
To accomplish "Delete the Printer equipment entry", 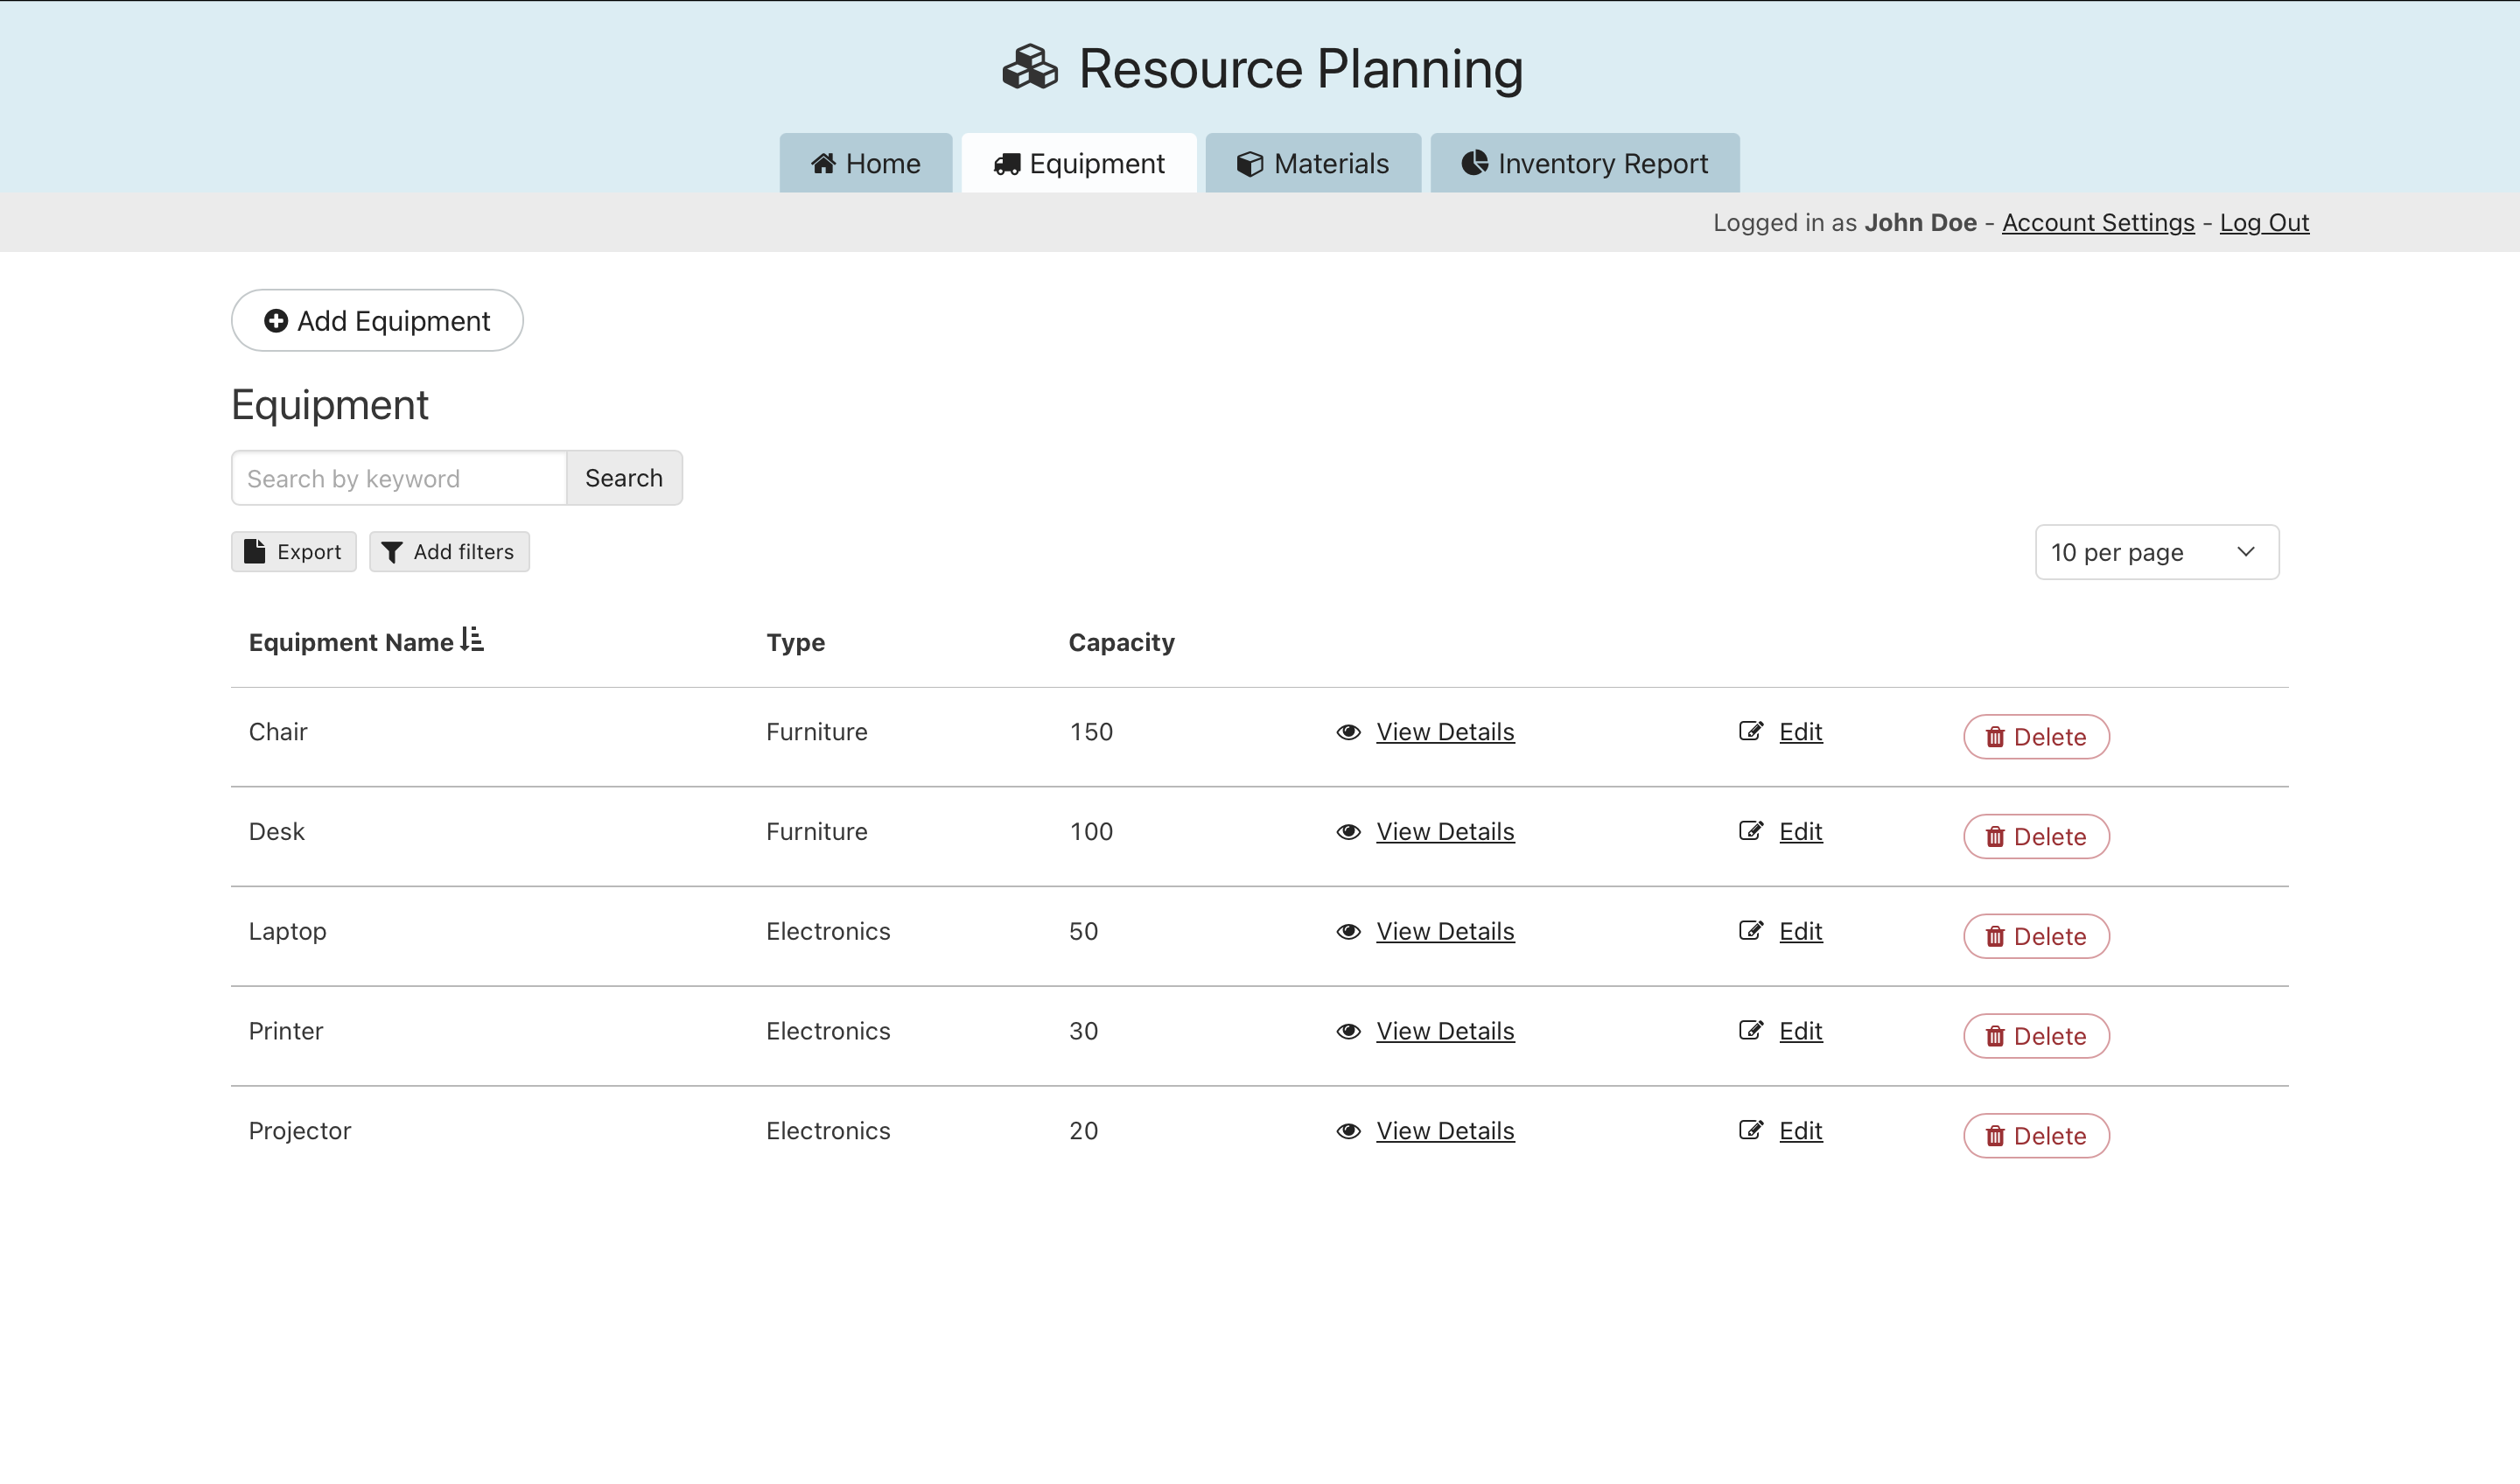I will pyautogui.click(x=2035, y=1035).
